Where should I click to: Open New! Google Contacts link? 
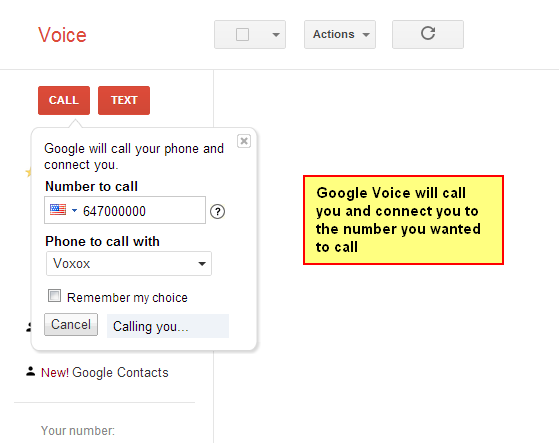click(104, 372)
